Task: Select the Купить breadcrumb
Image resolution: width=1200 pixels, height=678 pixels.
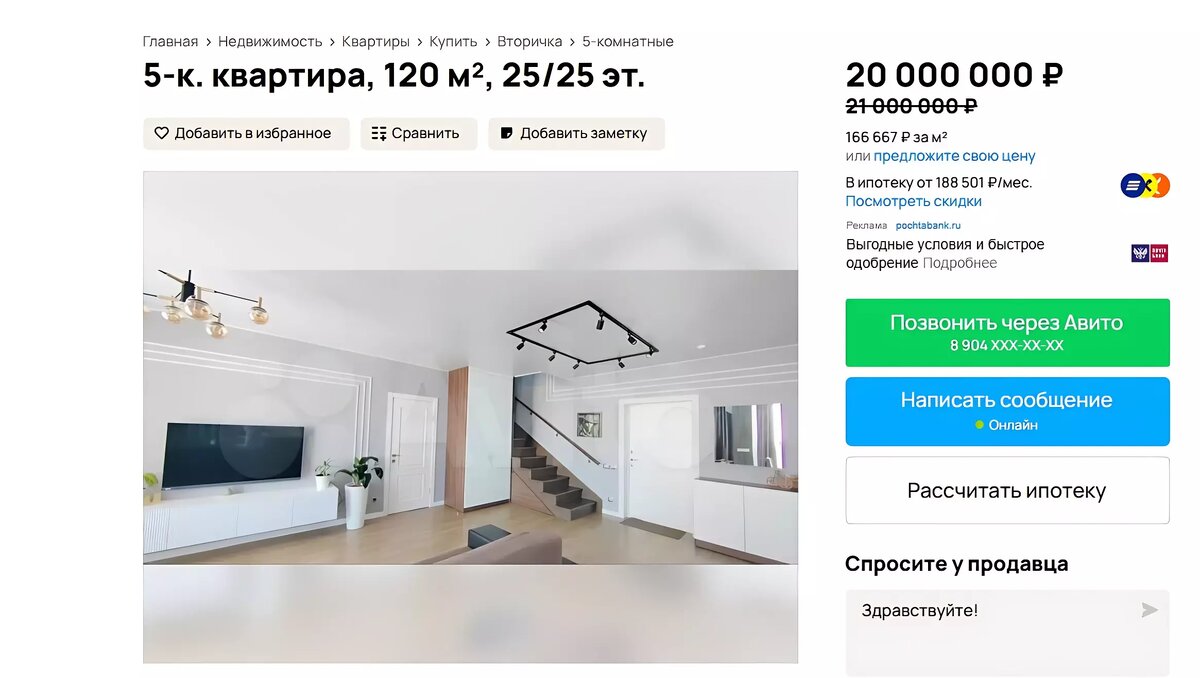Action: (x=453, y=42)
